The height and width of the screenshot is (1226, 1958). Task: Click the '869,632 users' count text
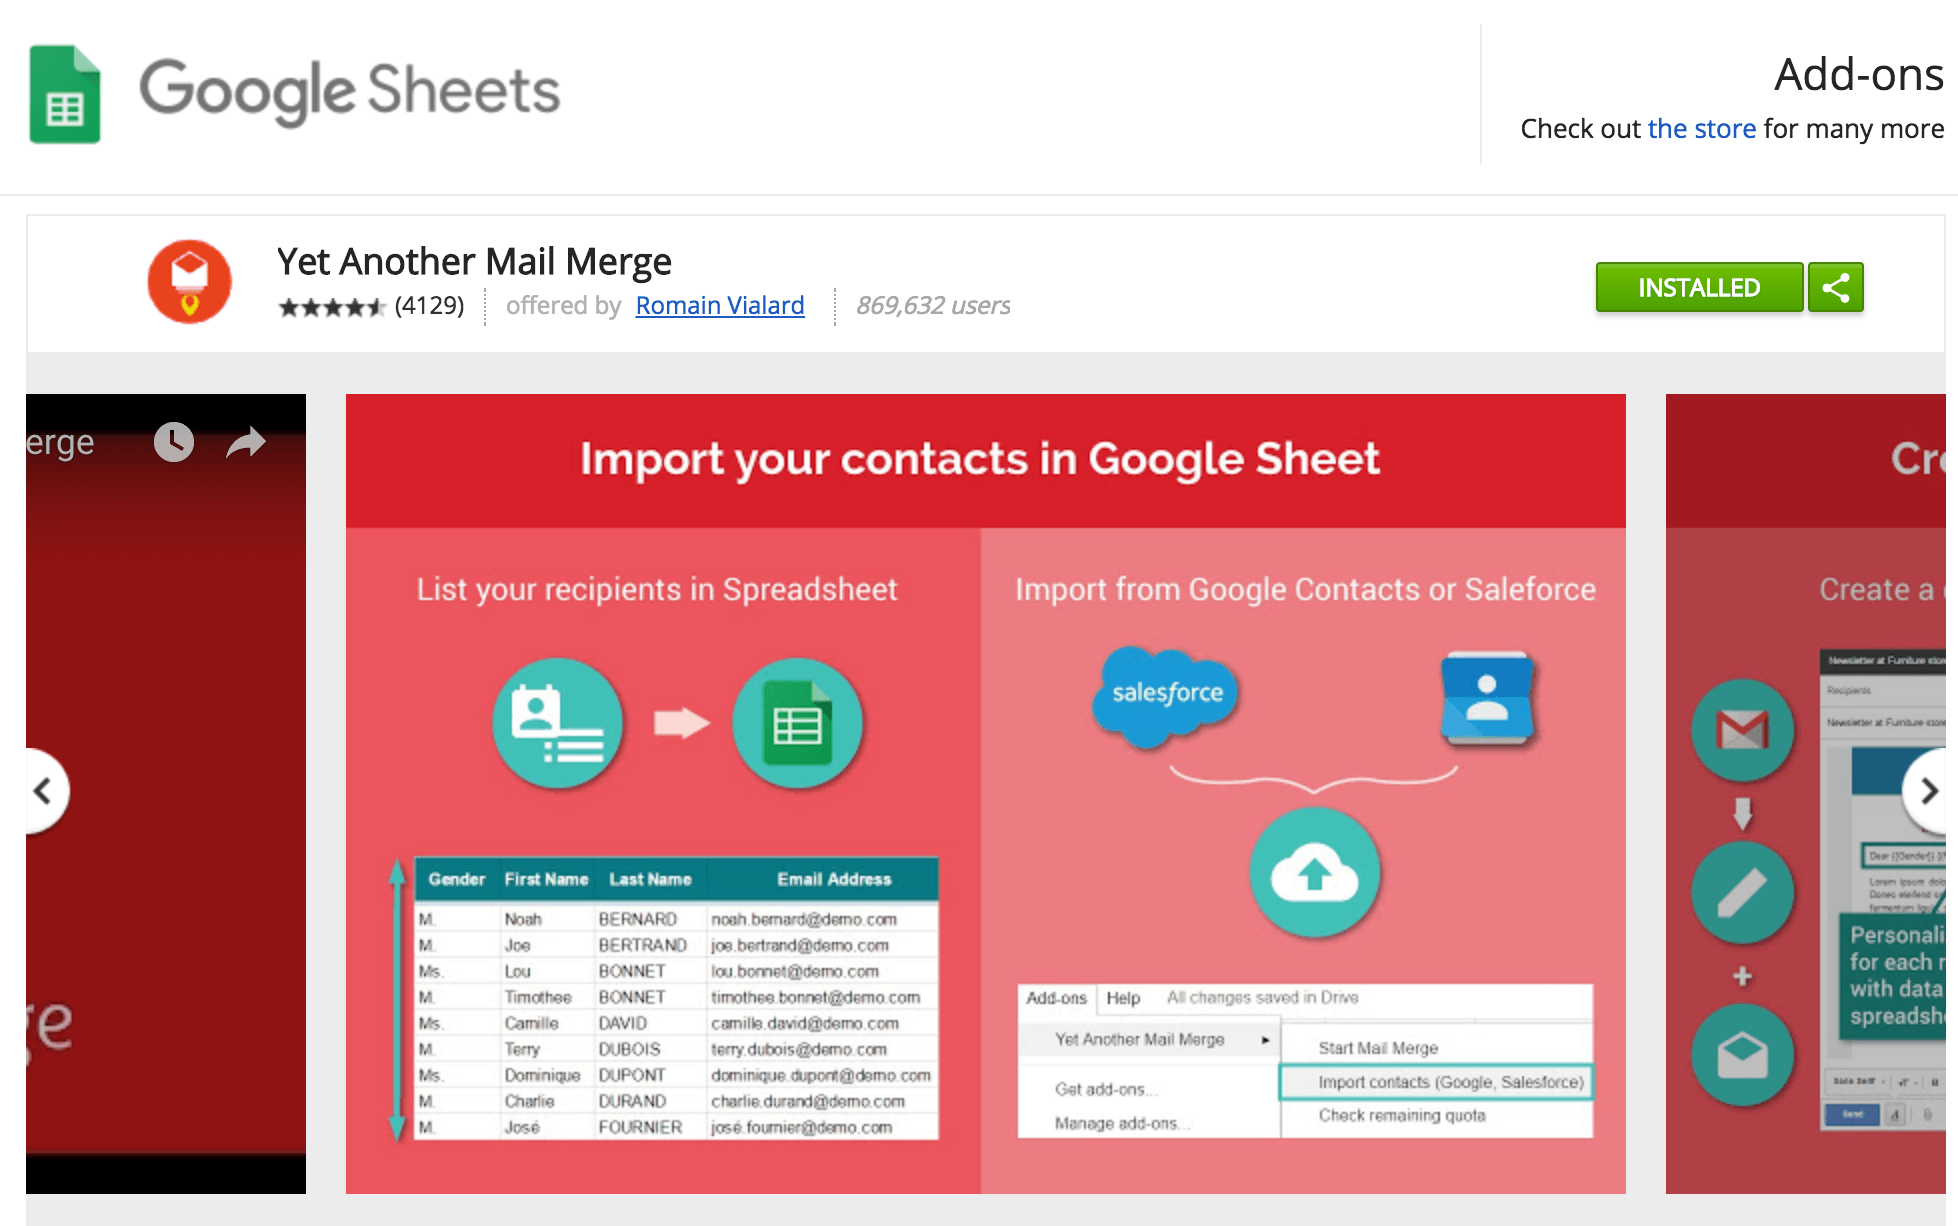point(933,305)
